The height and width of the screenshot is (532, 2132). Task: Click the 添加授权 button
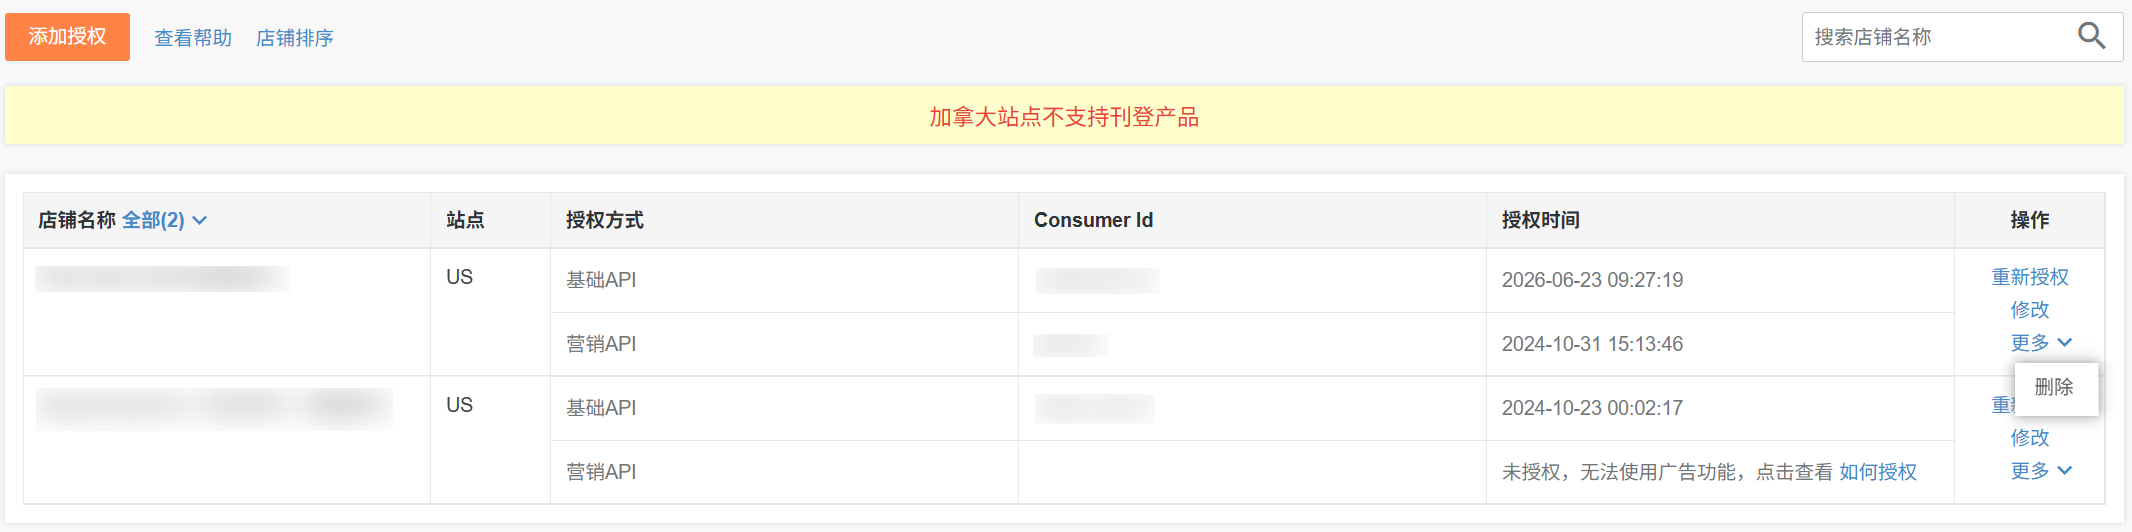tap(67, 37)
